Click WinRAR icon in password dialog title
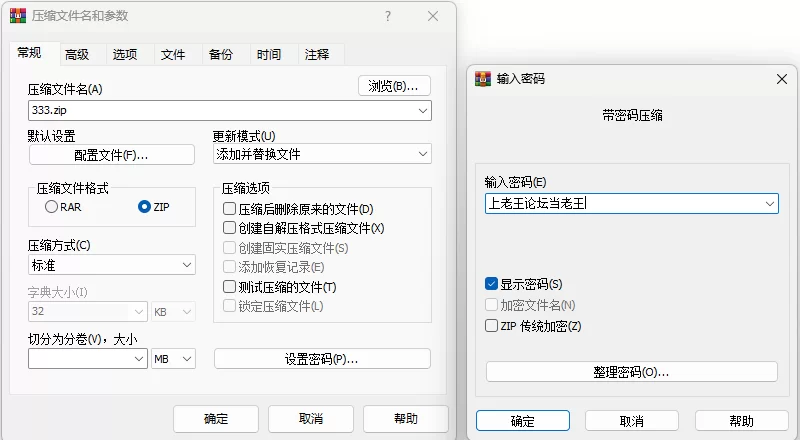Screen dimensions: 800x440 pos(483,79)
